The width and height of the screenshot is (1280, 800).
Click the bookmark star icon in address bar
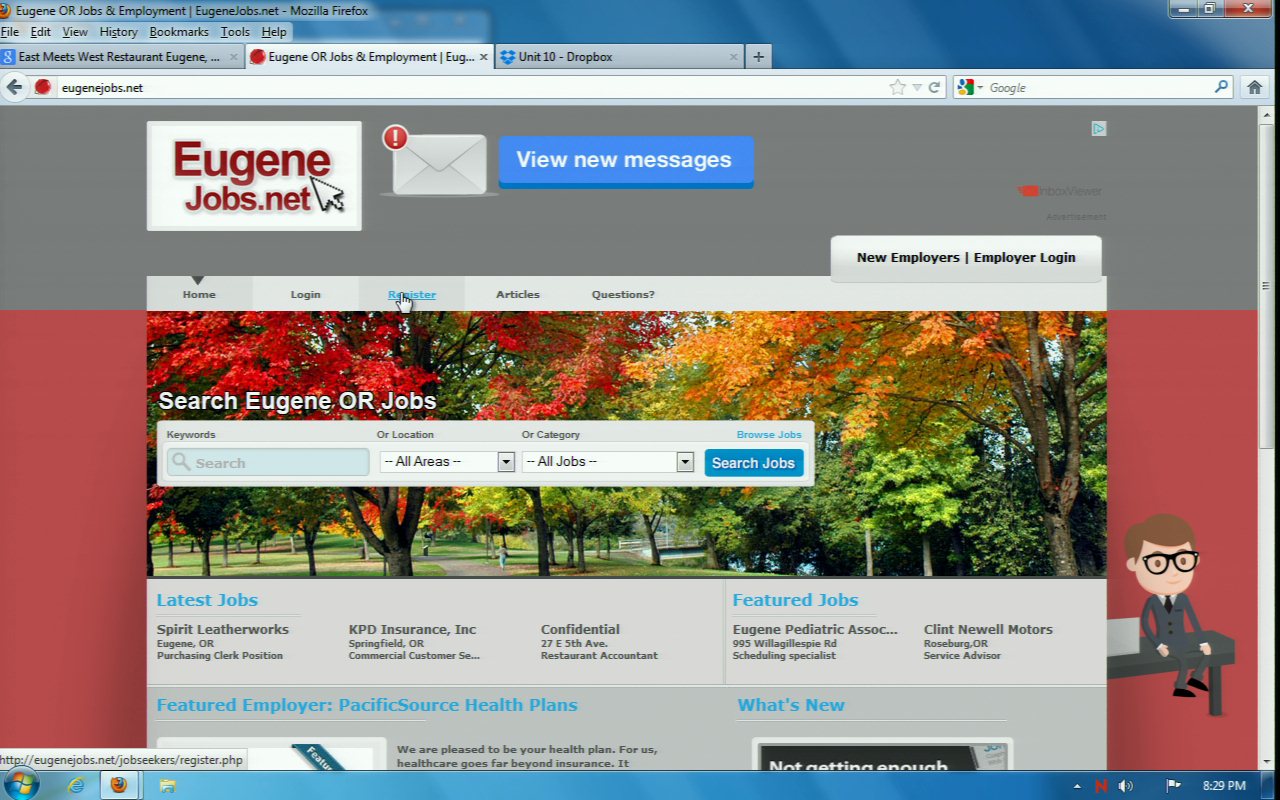point(897,87)
